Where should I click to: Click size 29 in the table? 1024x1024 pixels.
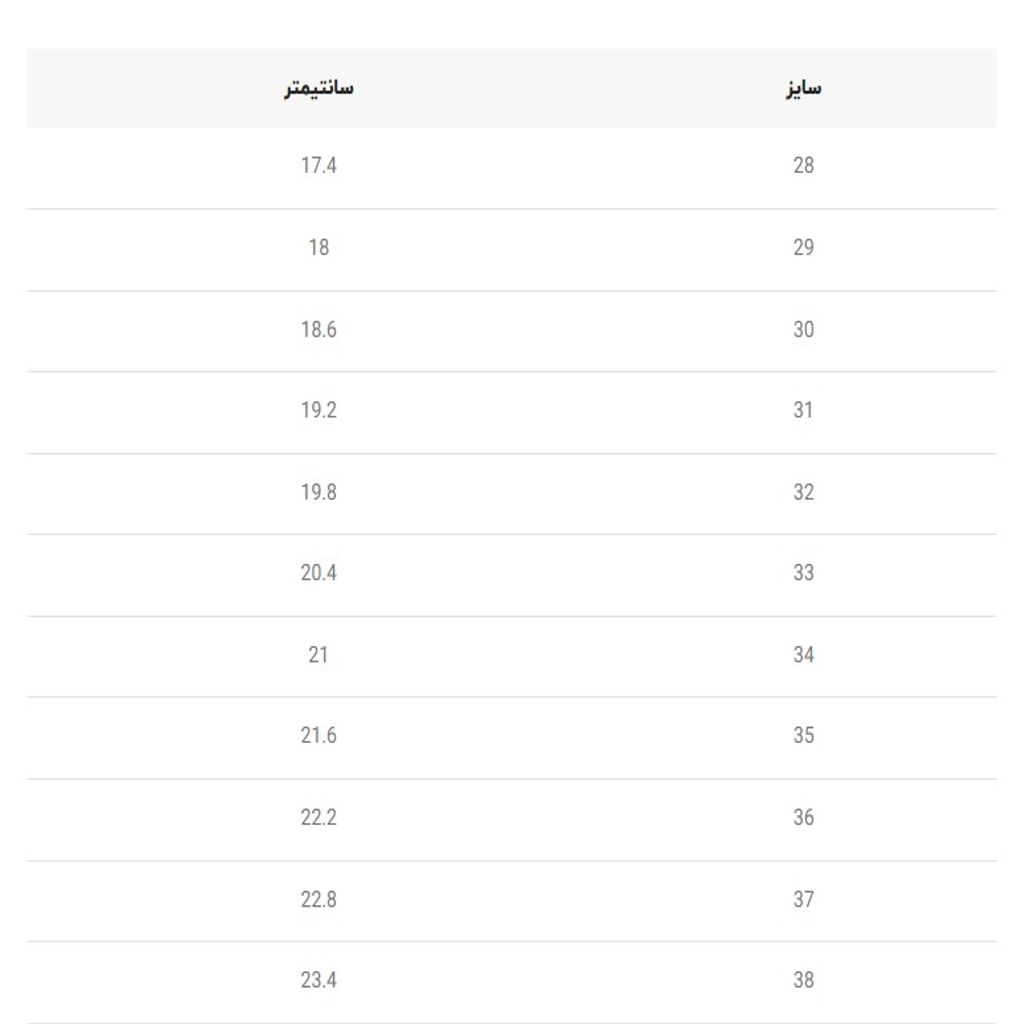(803, 248)
